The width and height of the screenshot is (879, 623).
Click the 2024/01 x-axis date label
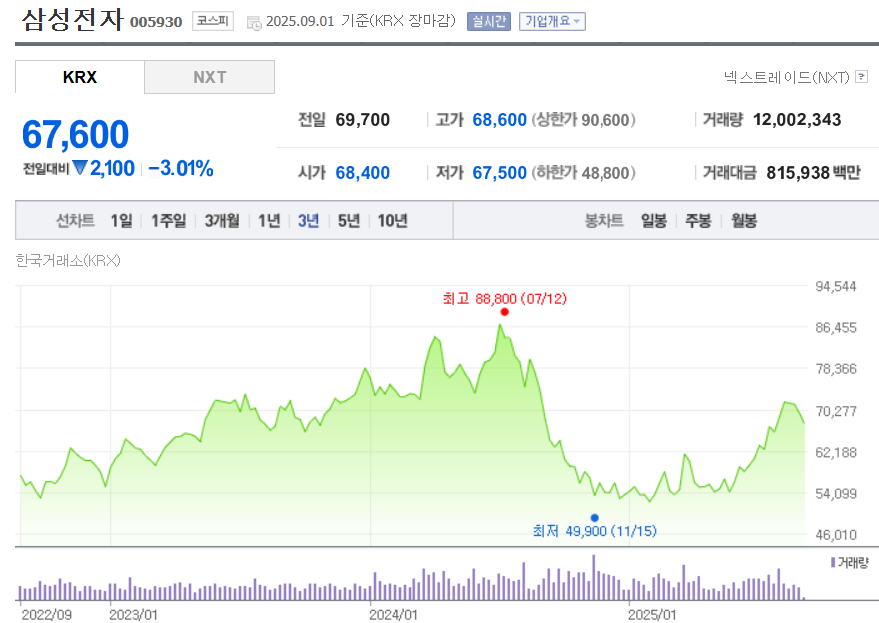pos(393,615)
